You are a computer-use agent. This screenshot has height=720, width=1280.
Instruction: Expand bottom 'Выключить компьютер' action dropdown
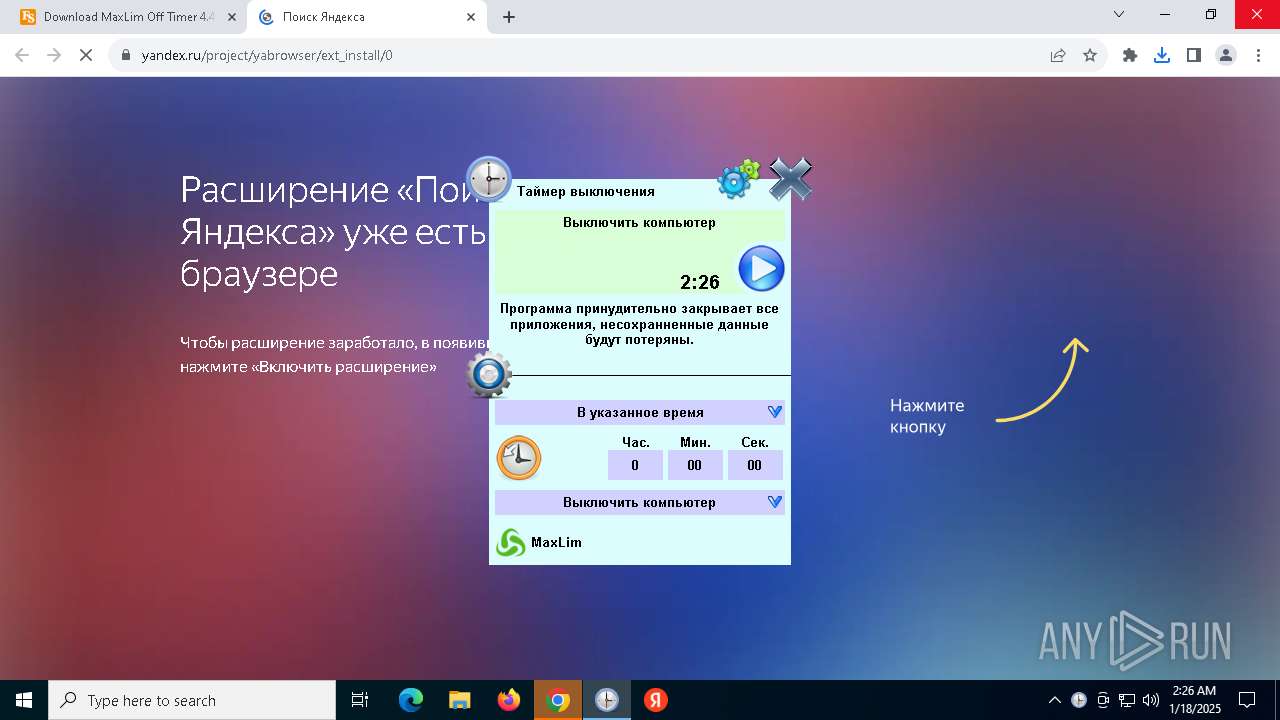[639, 502]
